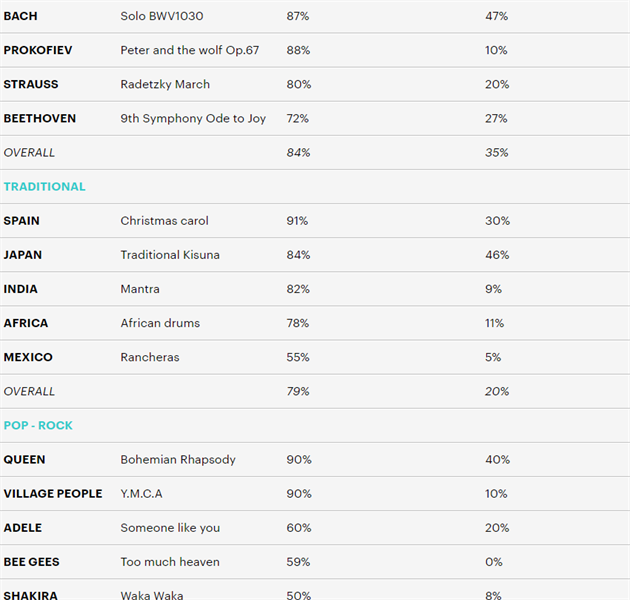Select the Bohemian Rhapsody title

click(178, 460)
